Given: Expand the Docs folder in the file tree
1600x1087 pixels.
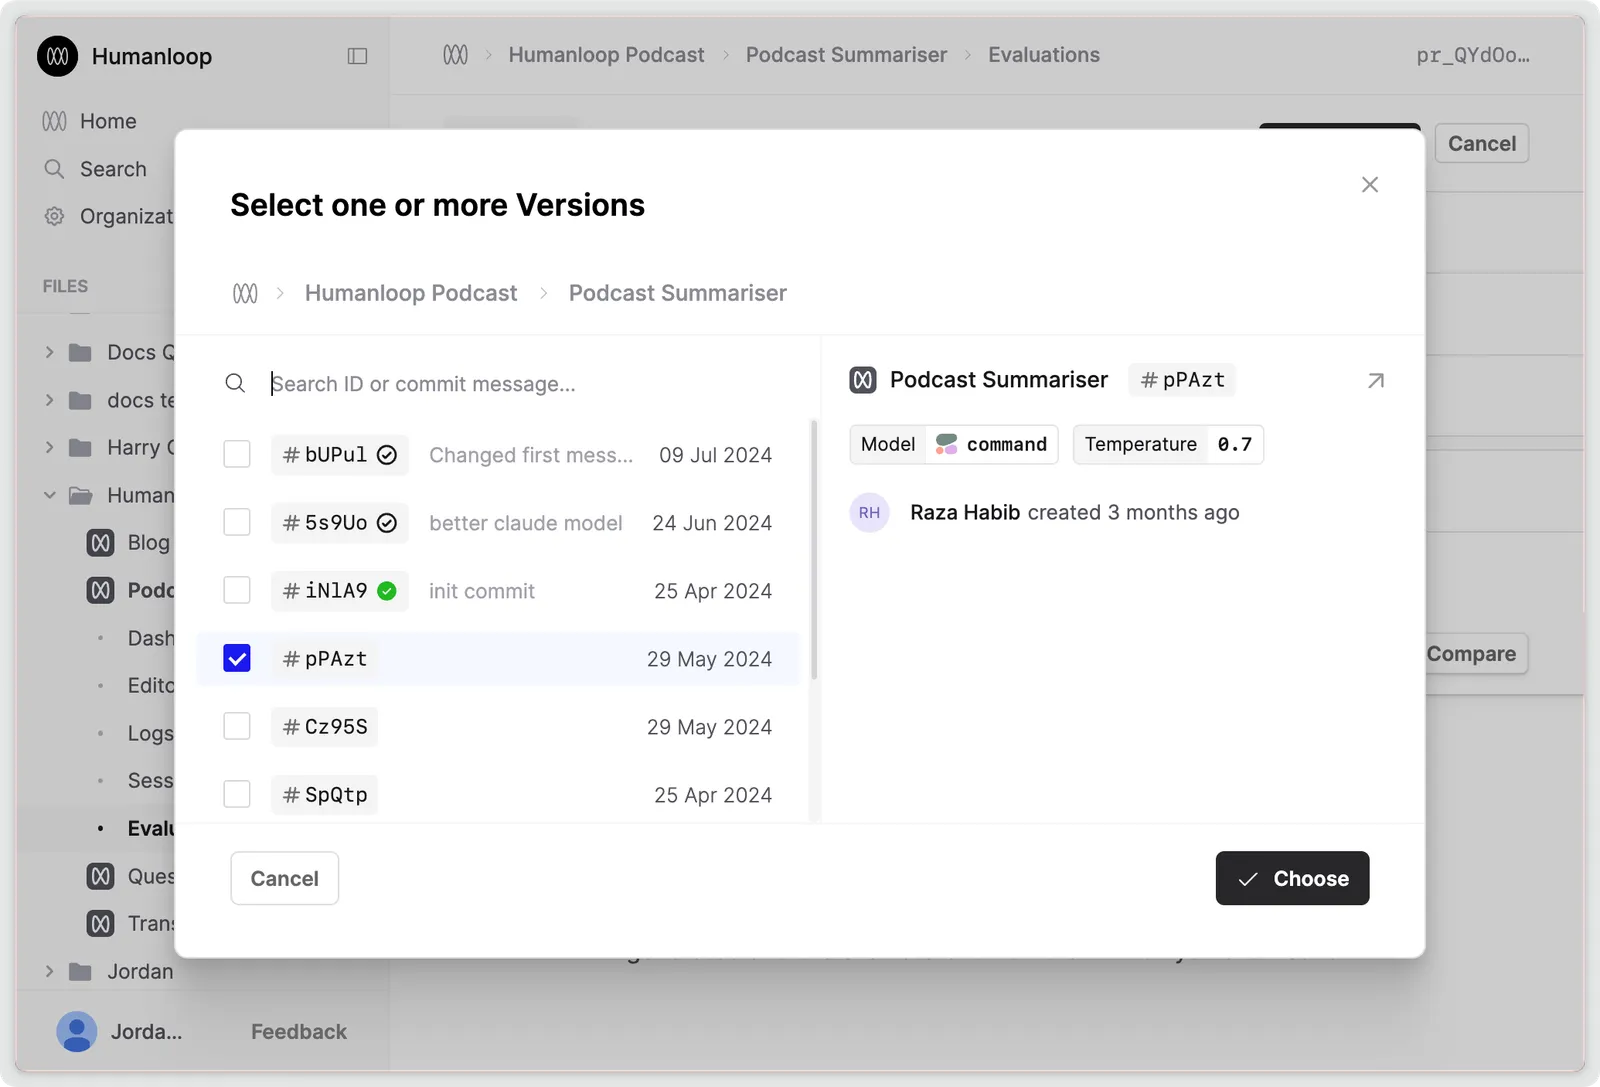Looking at the screenshot, I should coord(49,352).
